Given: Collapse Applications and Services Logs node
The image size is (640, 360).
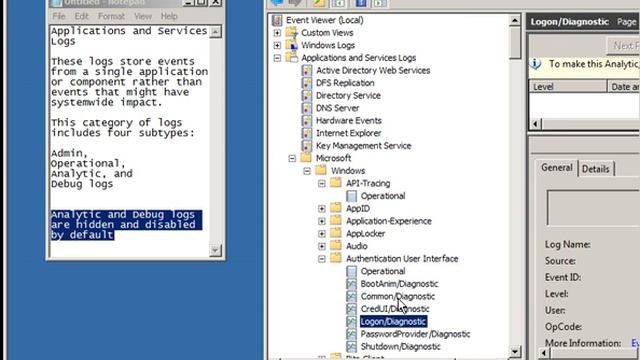Looking at the screenshot, I should tap(277, 58).
